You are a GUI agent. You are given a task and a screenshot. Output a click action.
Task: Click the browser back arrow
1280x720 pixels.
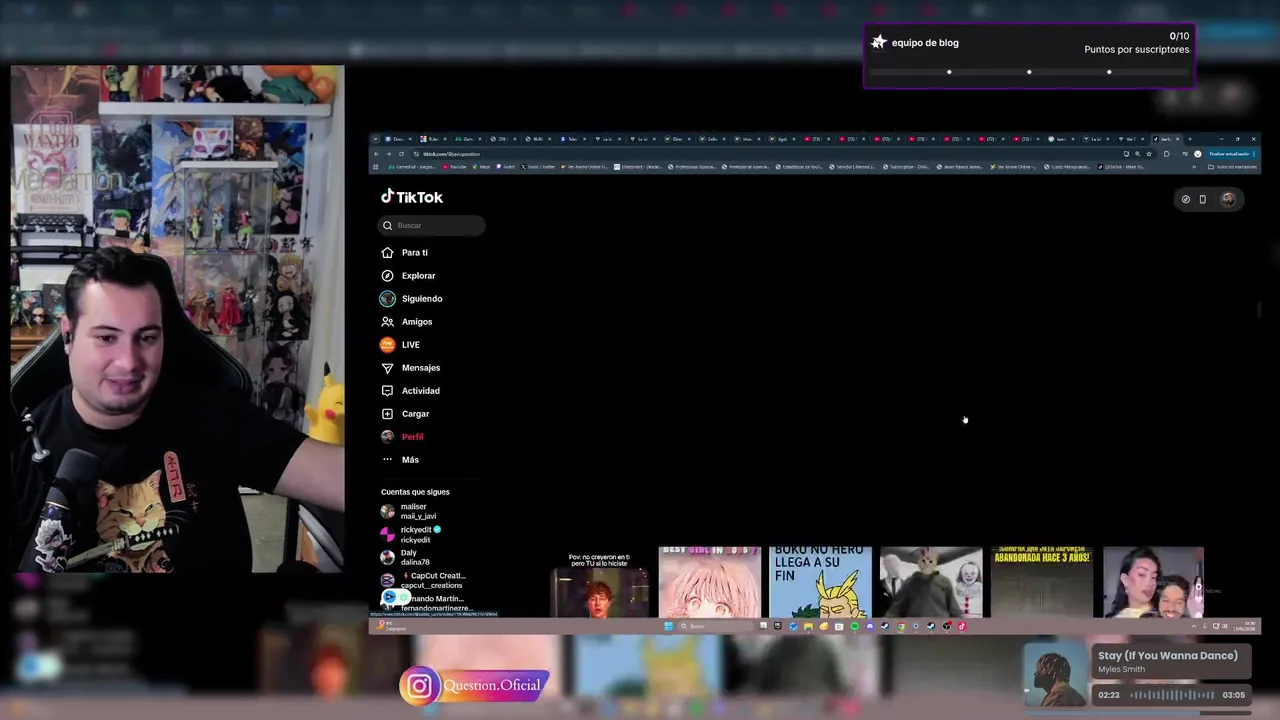click(x=376, y=154)
